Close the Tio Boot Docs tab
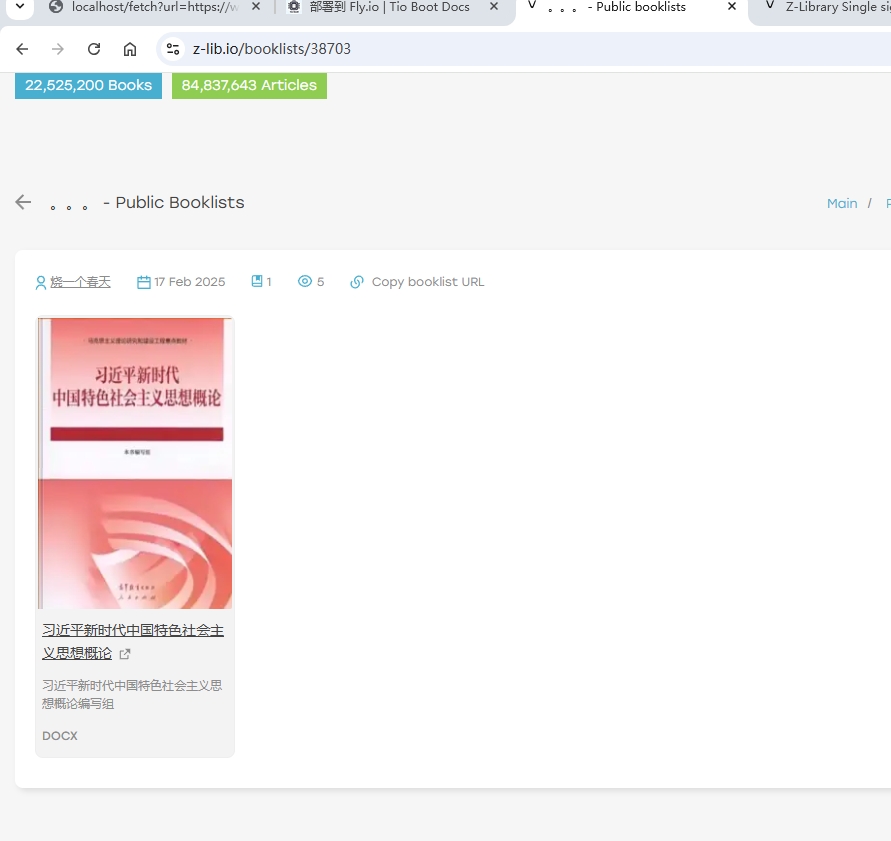The width and height of the screenshot is (891, 841). tap(494, 7)
